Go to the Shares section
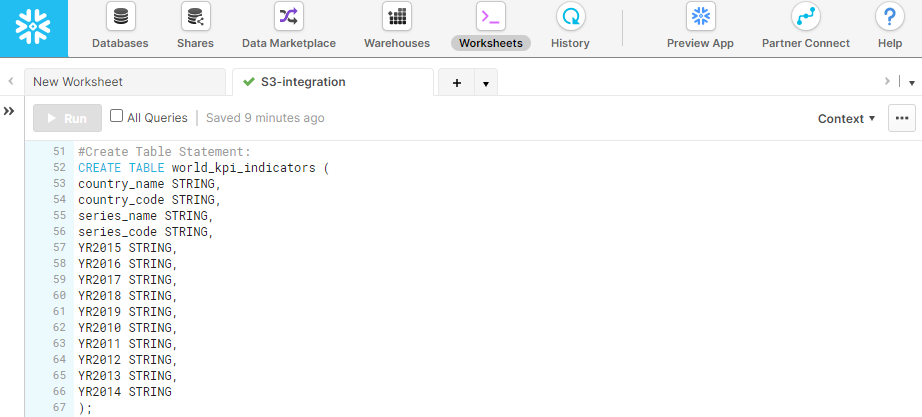 click(195, 28)
